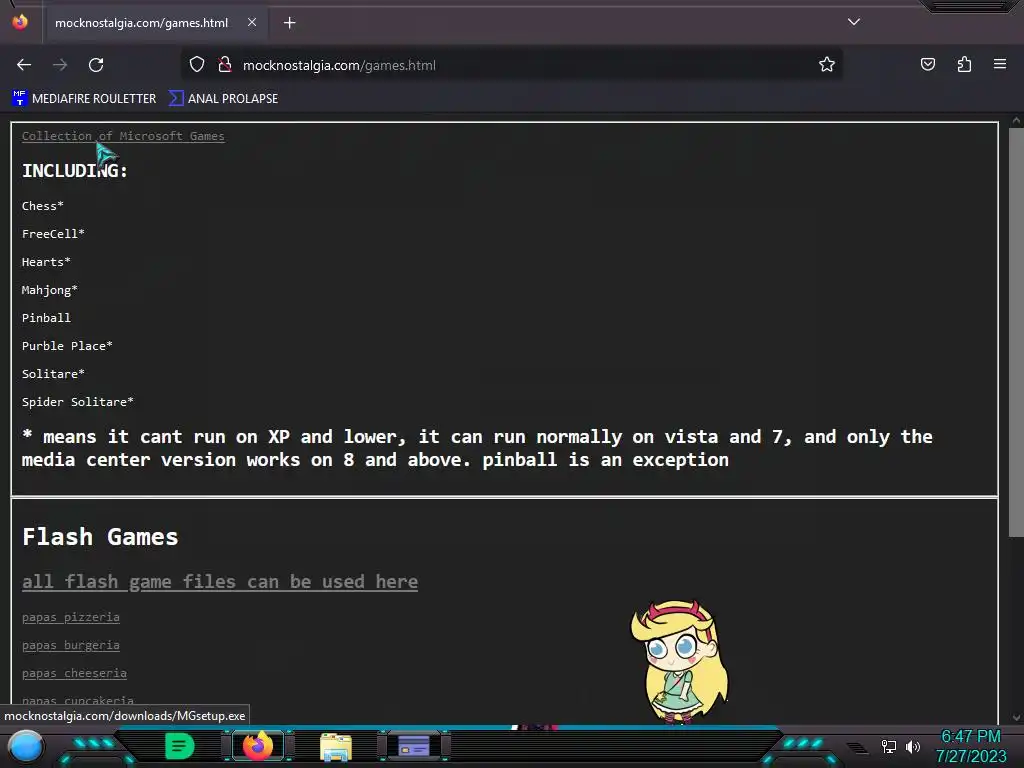Screen dimensions: 1024x768
Task: Save page to Pocket
Action: click(928, 64)
